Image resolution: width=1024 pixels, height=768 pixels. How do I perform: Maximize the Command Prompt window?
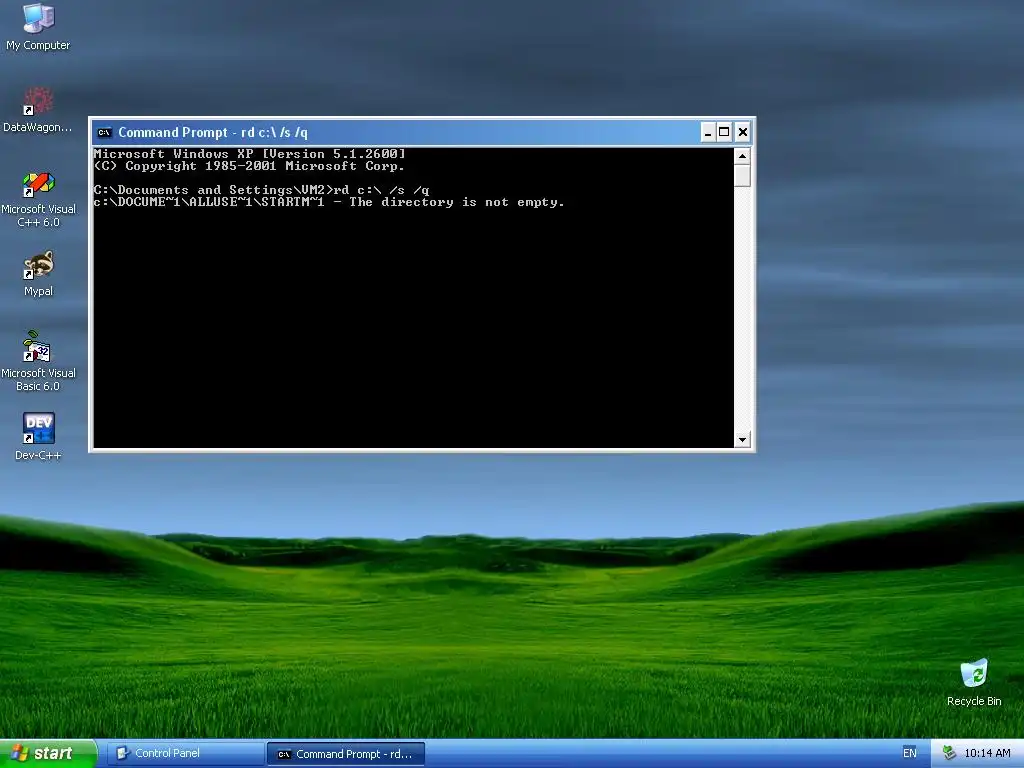click(x=724, y=133)
